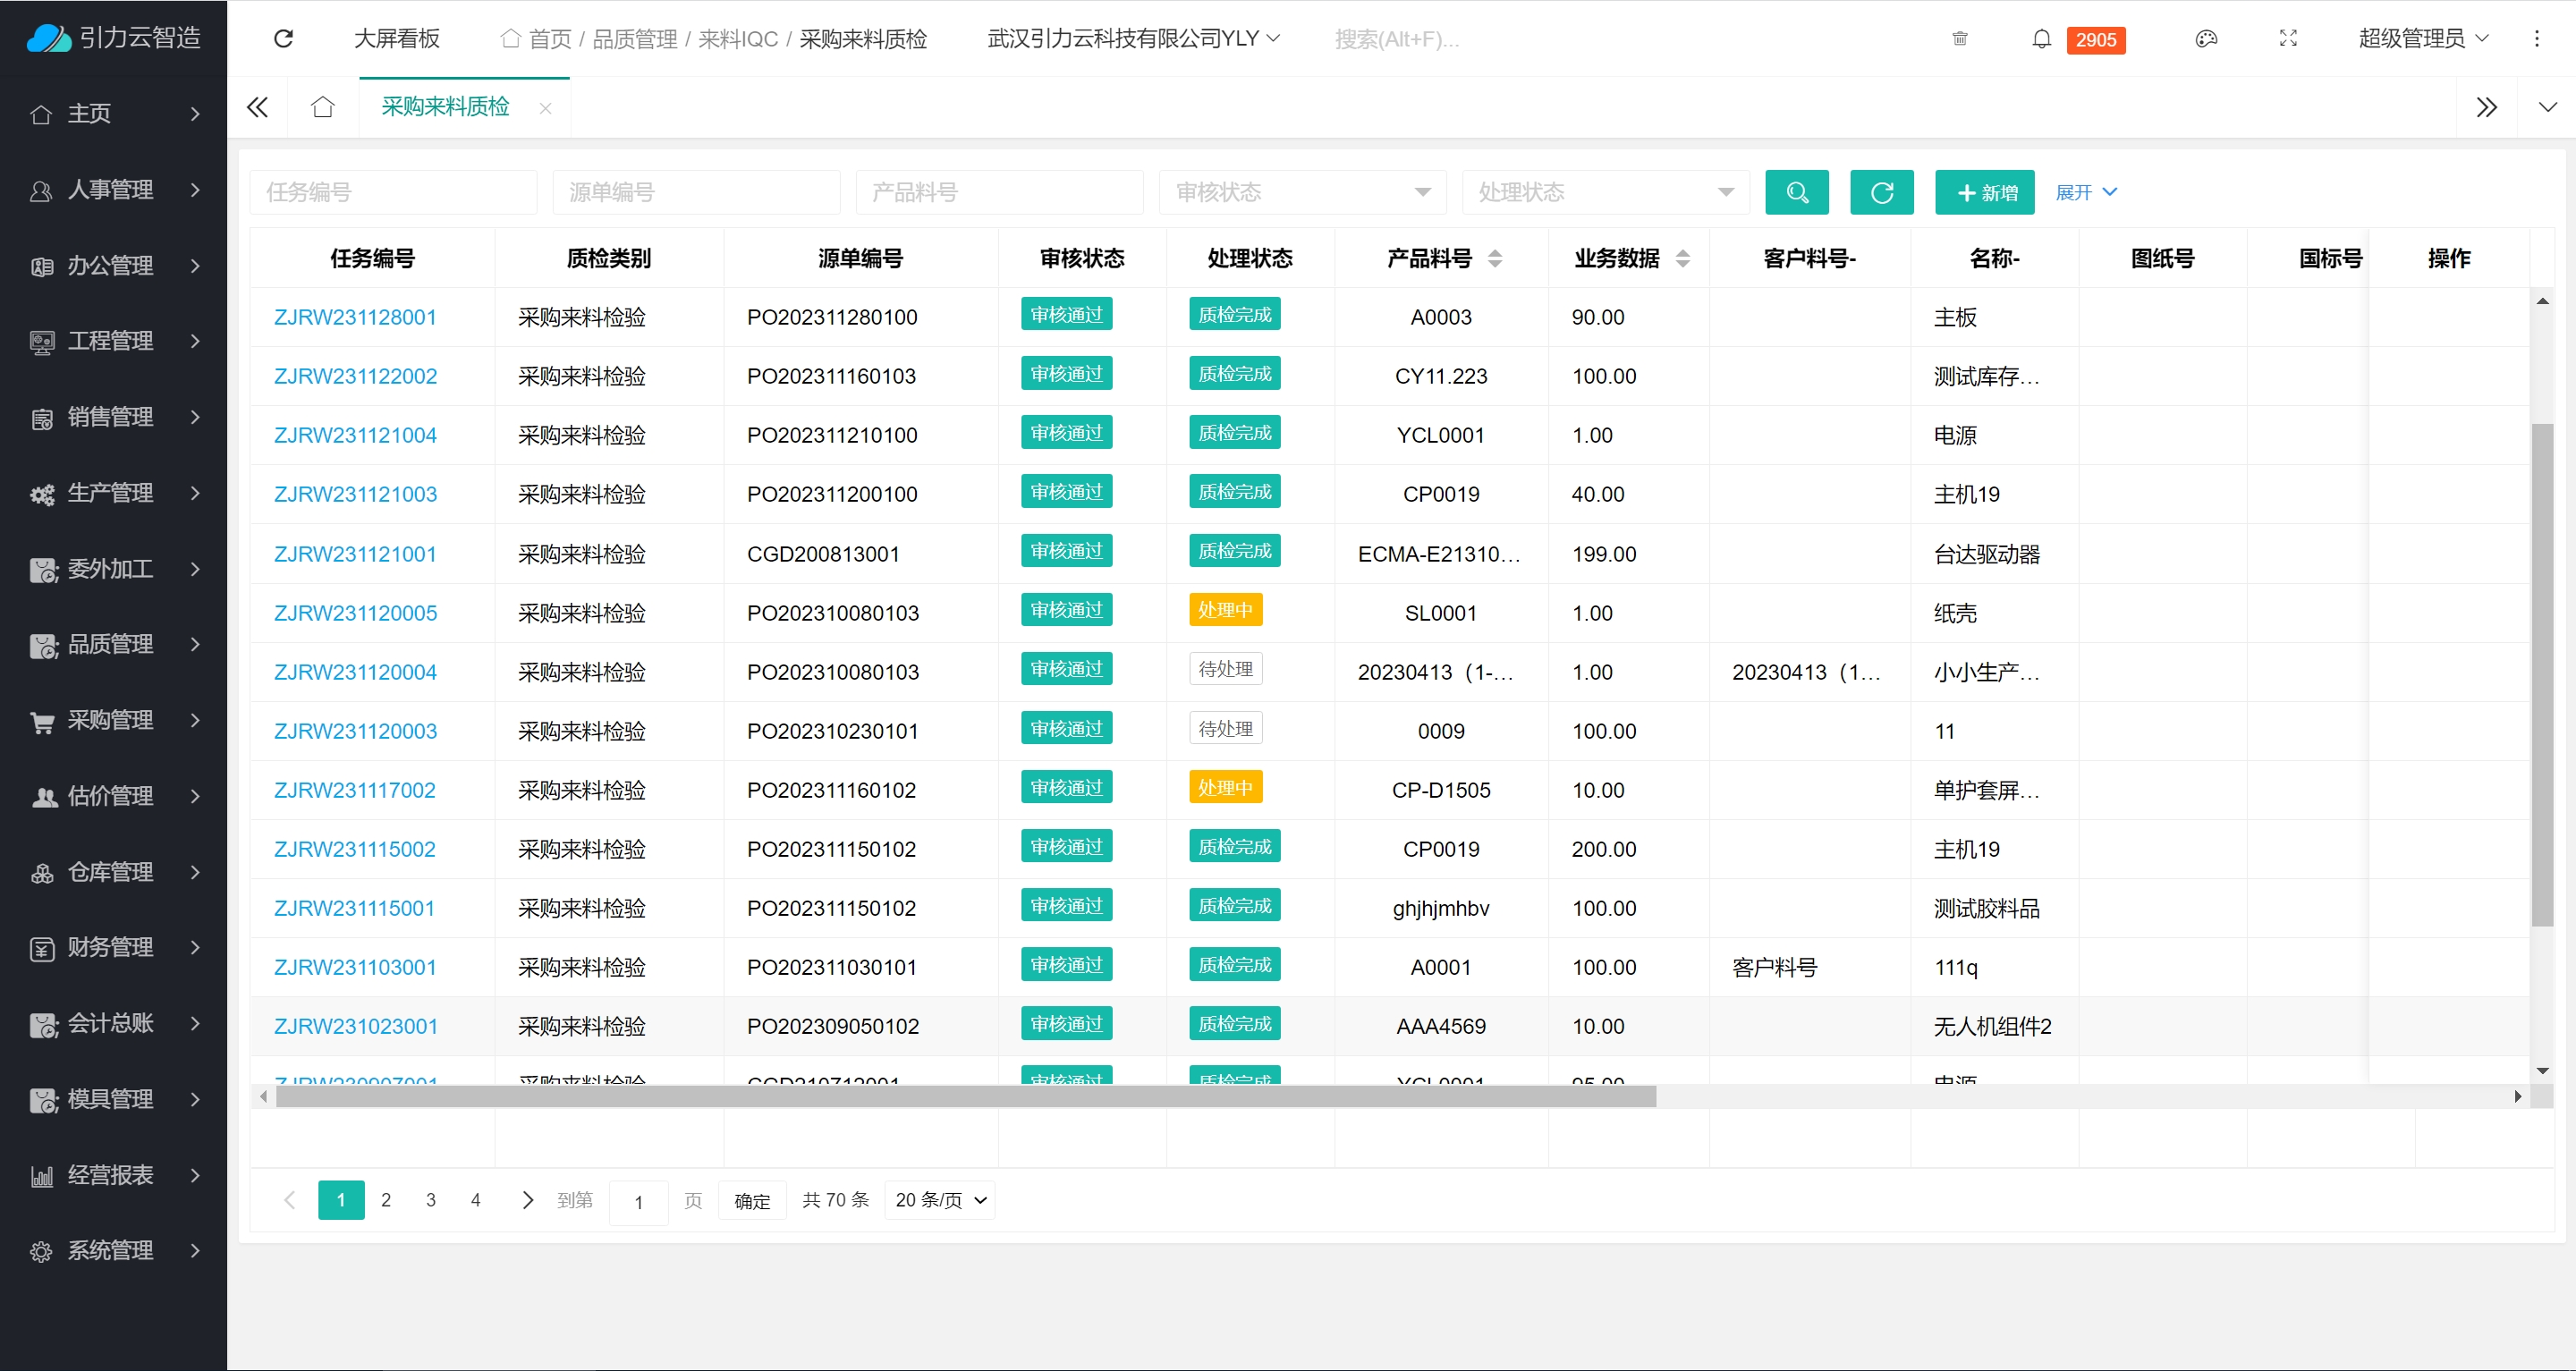Click the trash can icon in the header
The image size is (2576, 1371).
(1959, 39)
